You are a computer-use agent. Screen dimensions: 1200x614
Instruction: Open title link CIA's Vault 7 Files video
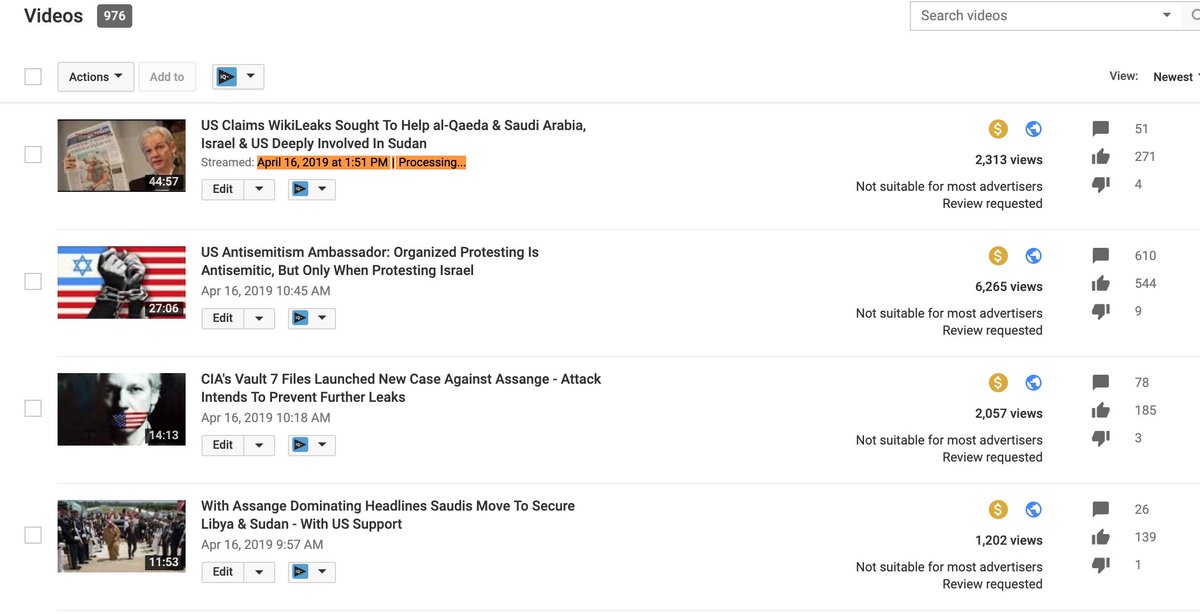401,388
